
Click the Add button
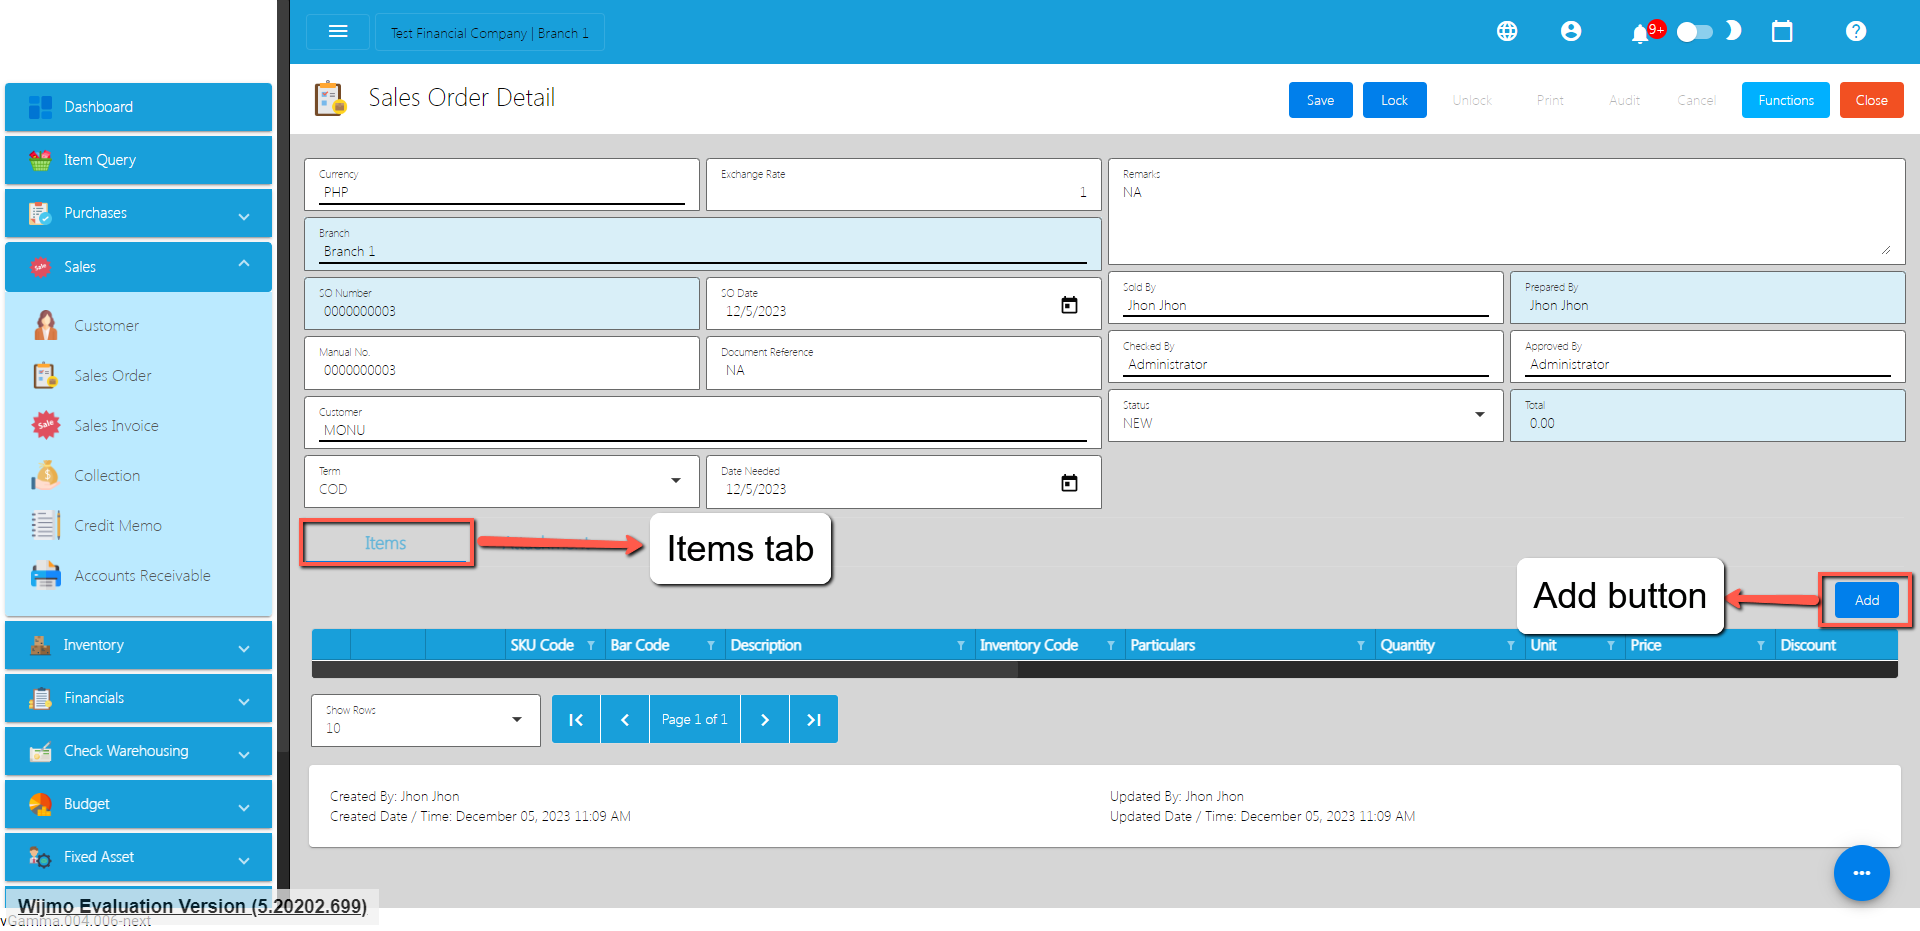[1866, 600]
